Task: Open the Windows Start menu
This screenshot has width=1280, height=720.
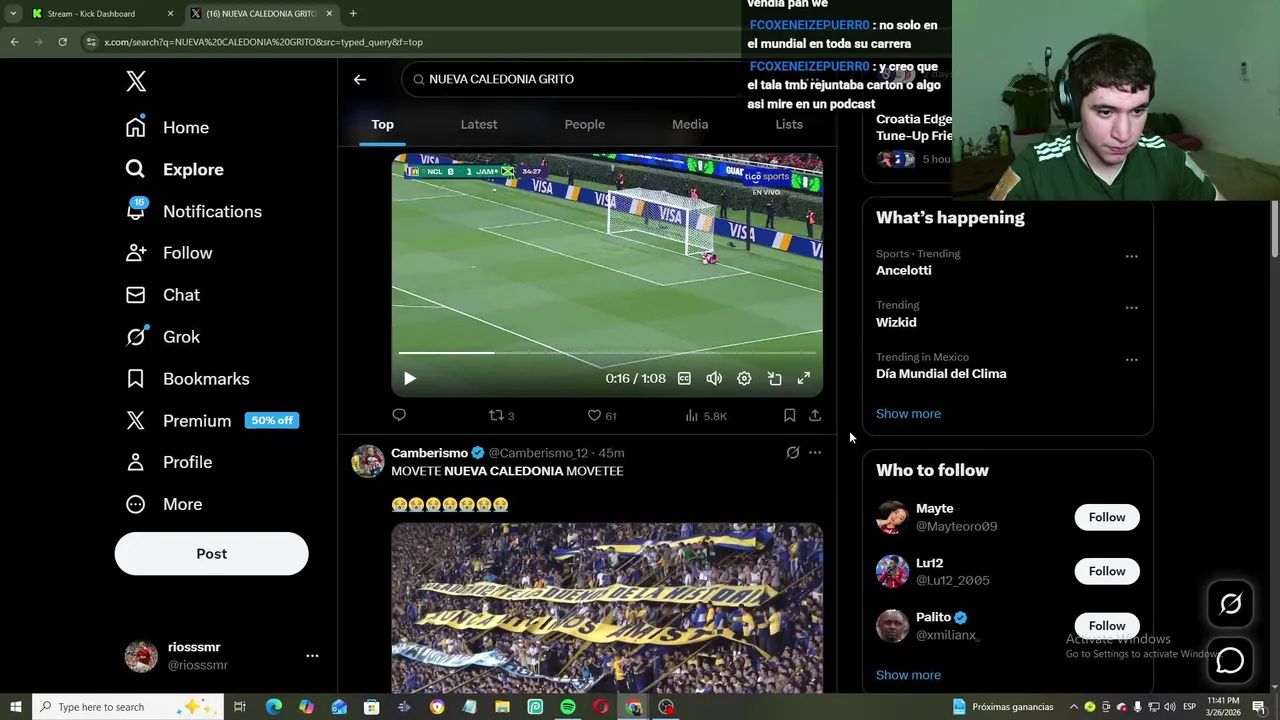Action: click(x=16, y=707)
